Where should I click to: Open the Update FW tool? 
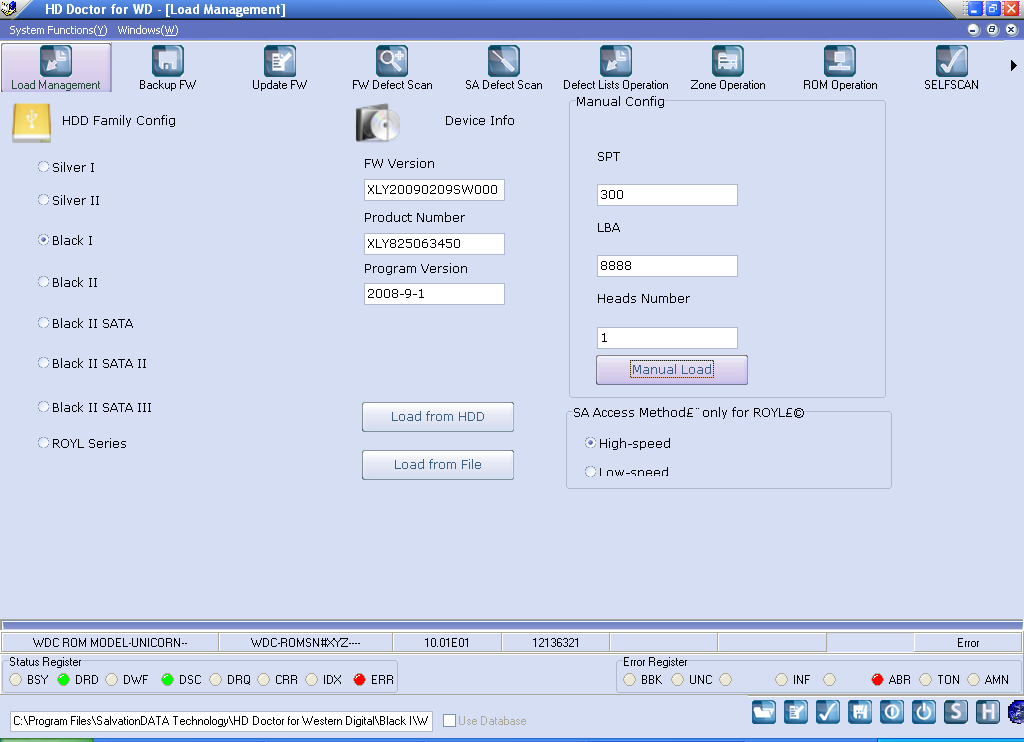click(x=280, y=68)
